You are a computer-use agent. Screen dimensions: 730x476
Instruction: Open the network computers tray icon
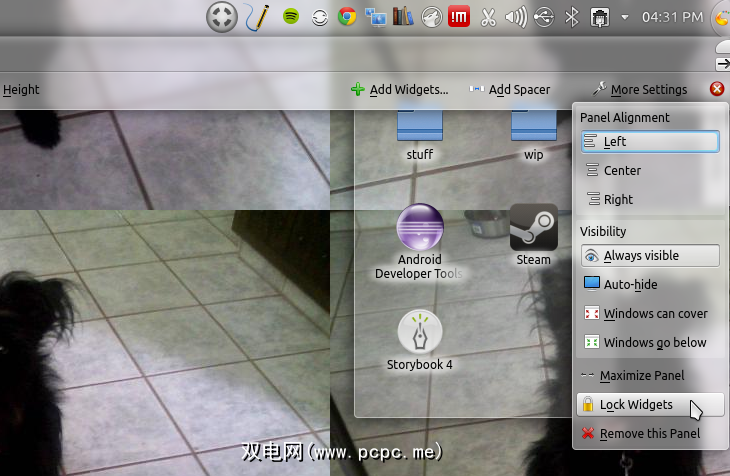(375, 17)
